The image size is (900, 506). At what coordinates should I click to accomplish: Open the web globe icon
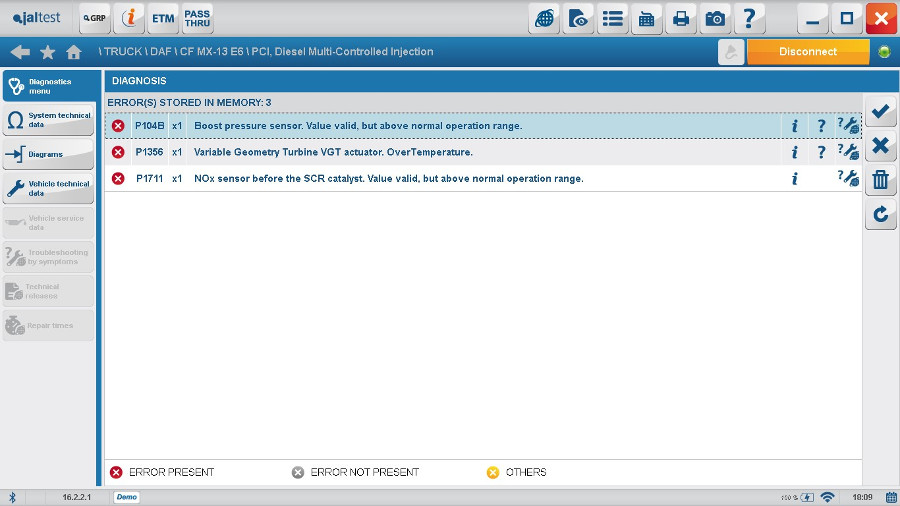[x=544, y=19]
